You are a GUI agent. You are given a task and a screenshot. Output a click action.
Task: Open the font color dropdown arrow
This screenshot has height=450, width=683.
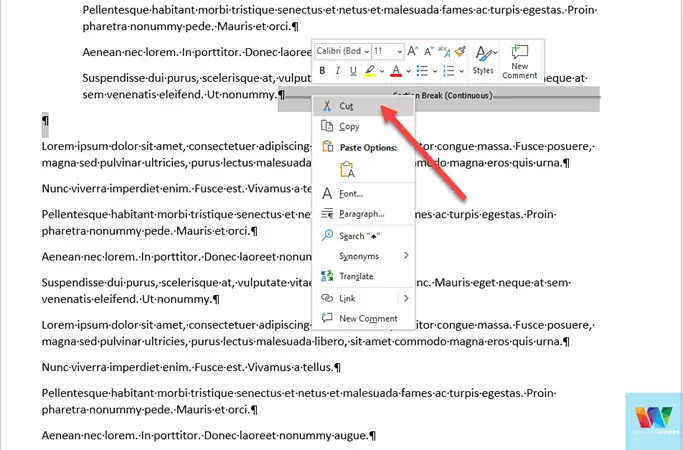pos(408,71)
